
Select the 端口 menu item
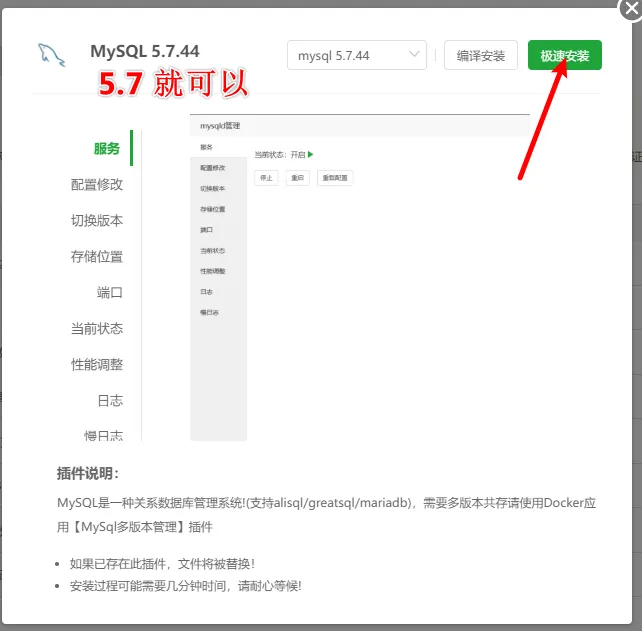point(110,292)
